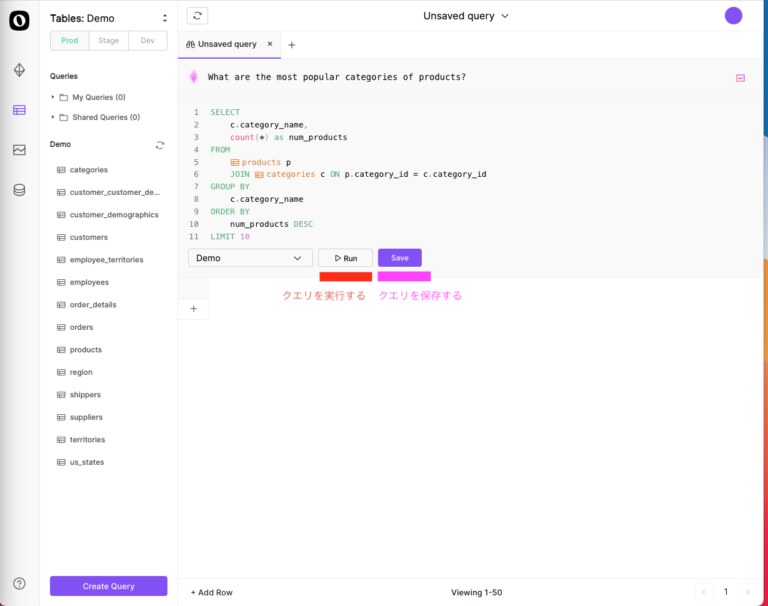This screenshot has height=606, width=768.
Task: Refresh the Demo table list
Action: 160,145
